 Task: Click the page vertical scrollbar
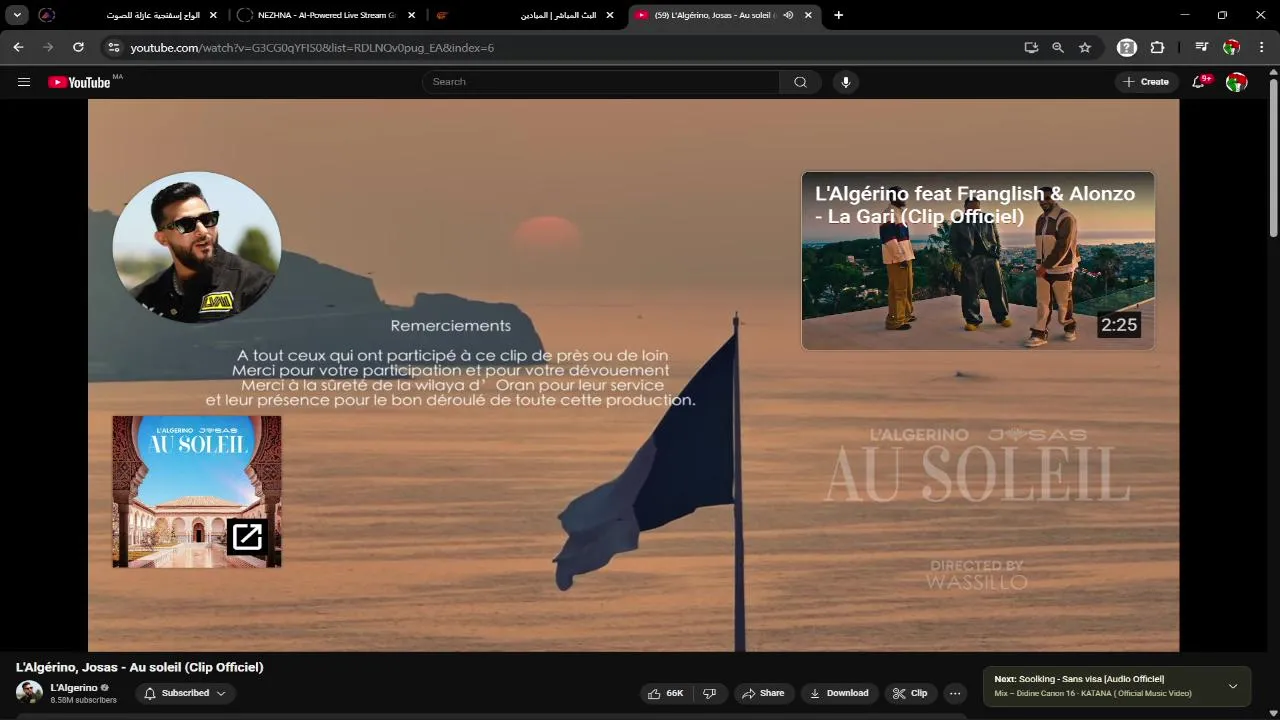pos(1273,160)
